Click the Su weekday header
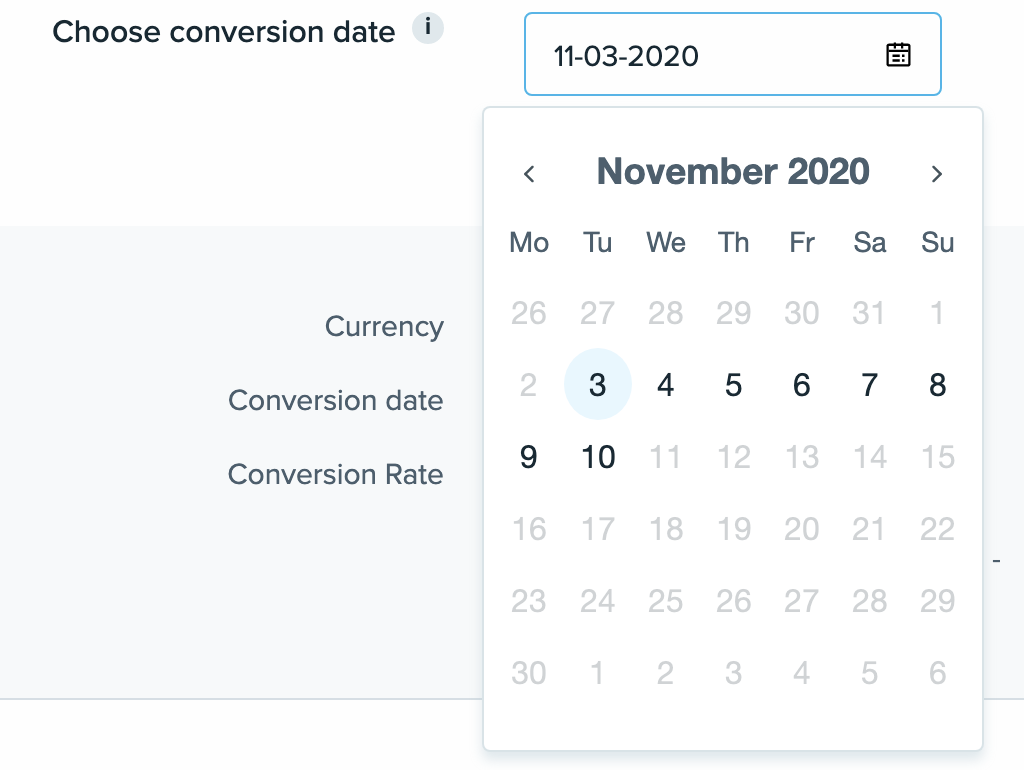This screenshot has width=1024, height=770. (x=937, y=242)
